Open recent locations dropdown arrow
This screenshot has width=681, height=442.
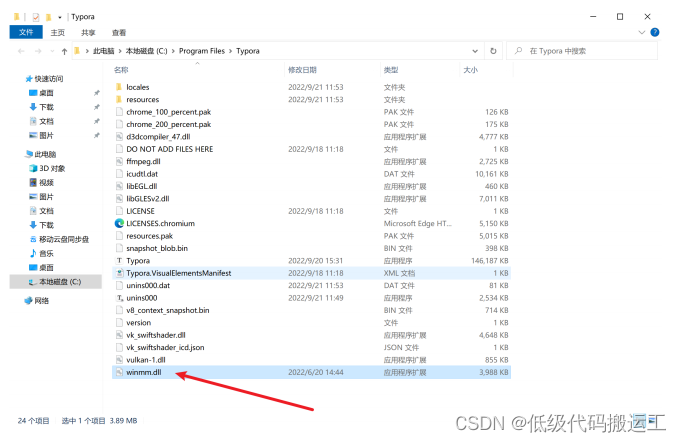pyautogui.click(x=52, y=51)
